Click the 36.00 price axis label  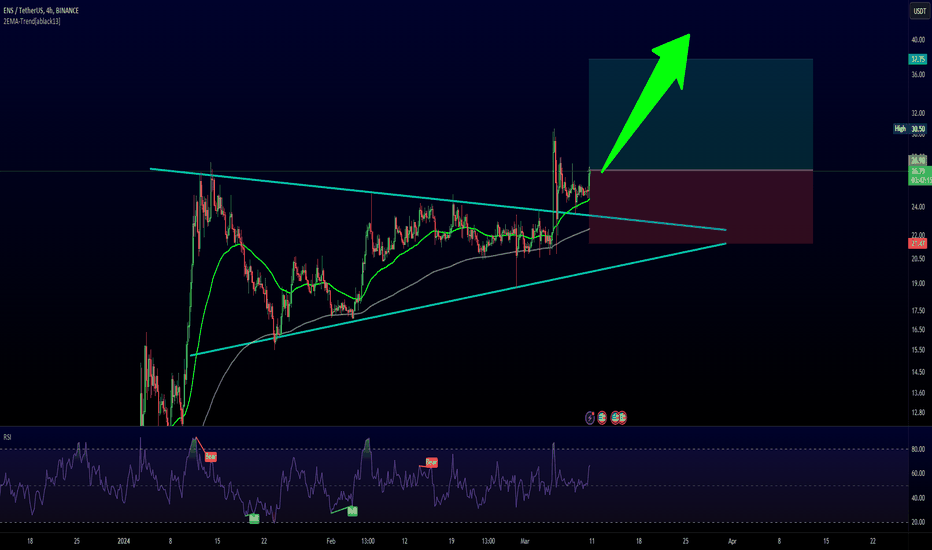(918, 74)
